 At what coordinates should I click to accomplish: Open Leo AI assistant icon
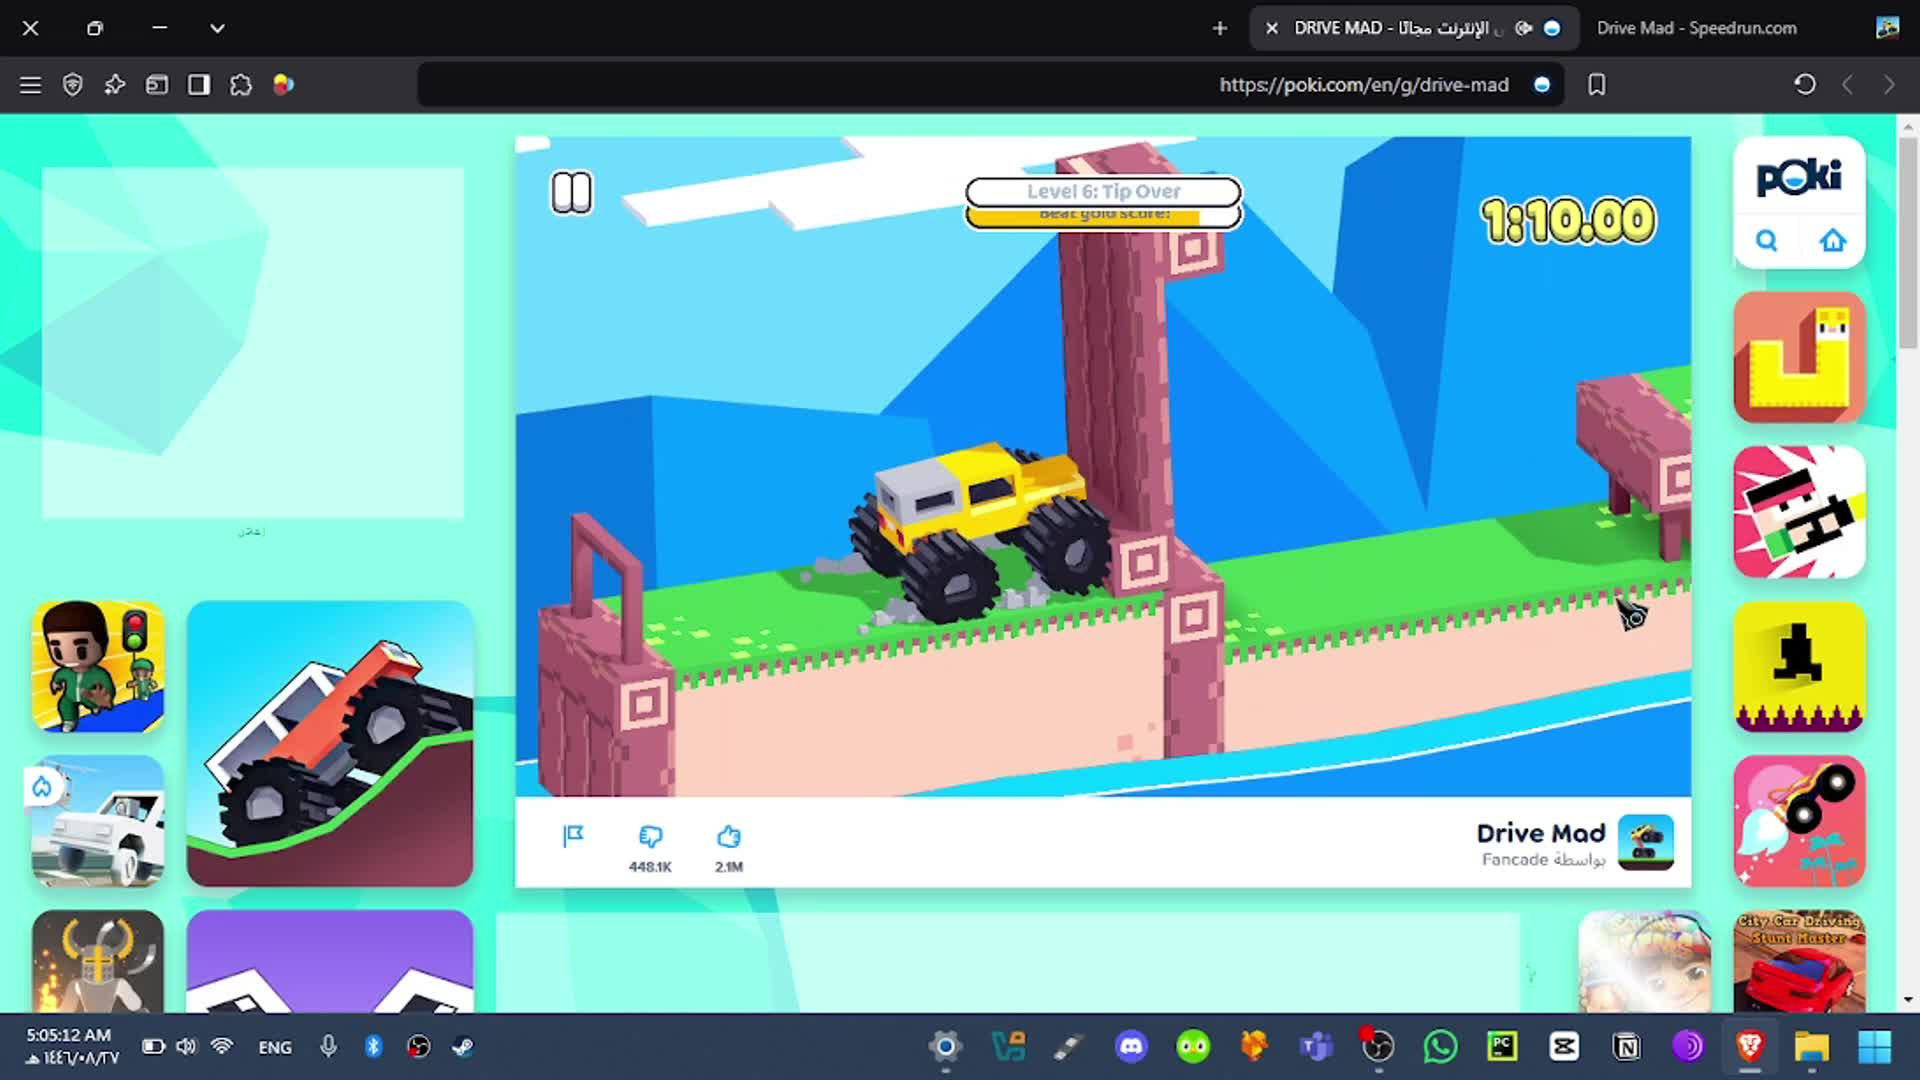tap(114, 85)
